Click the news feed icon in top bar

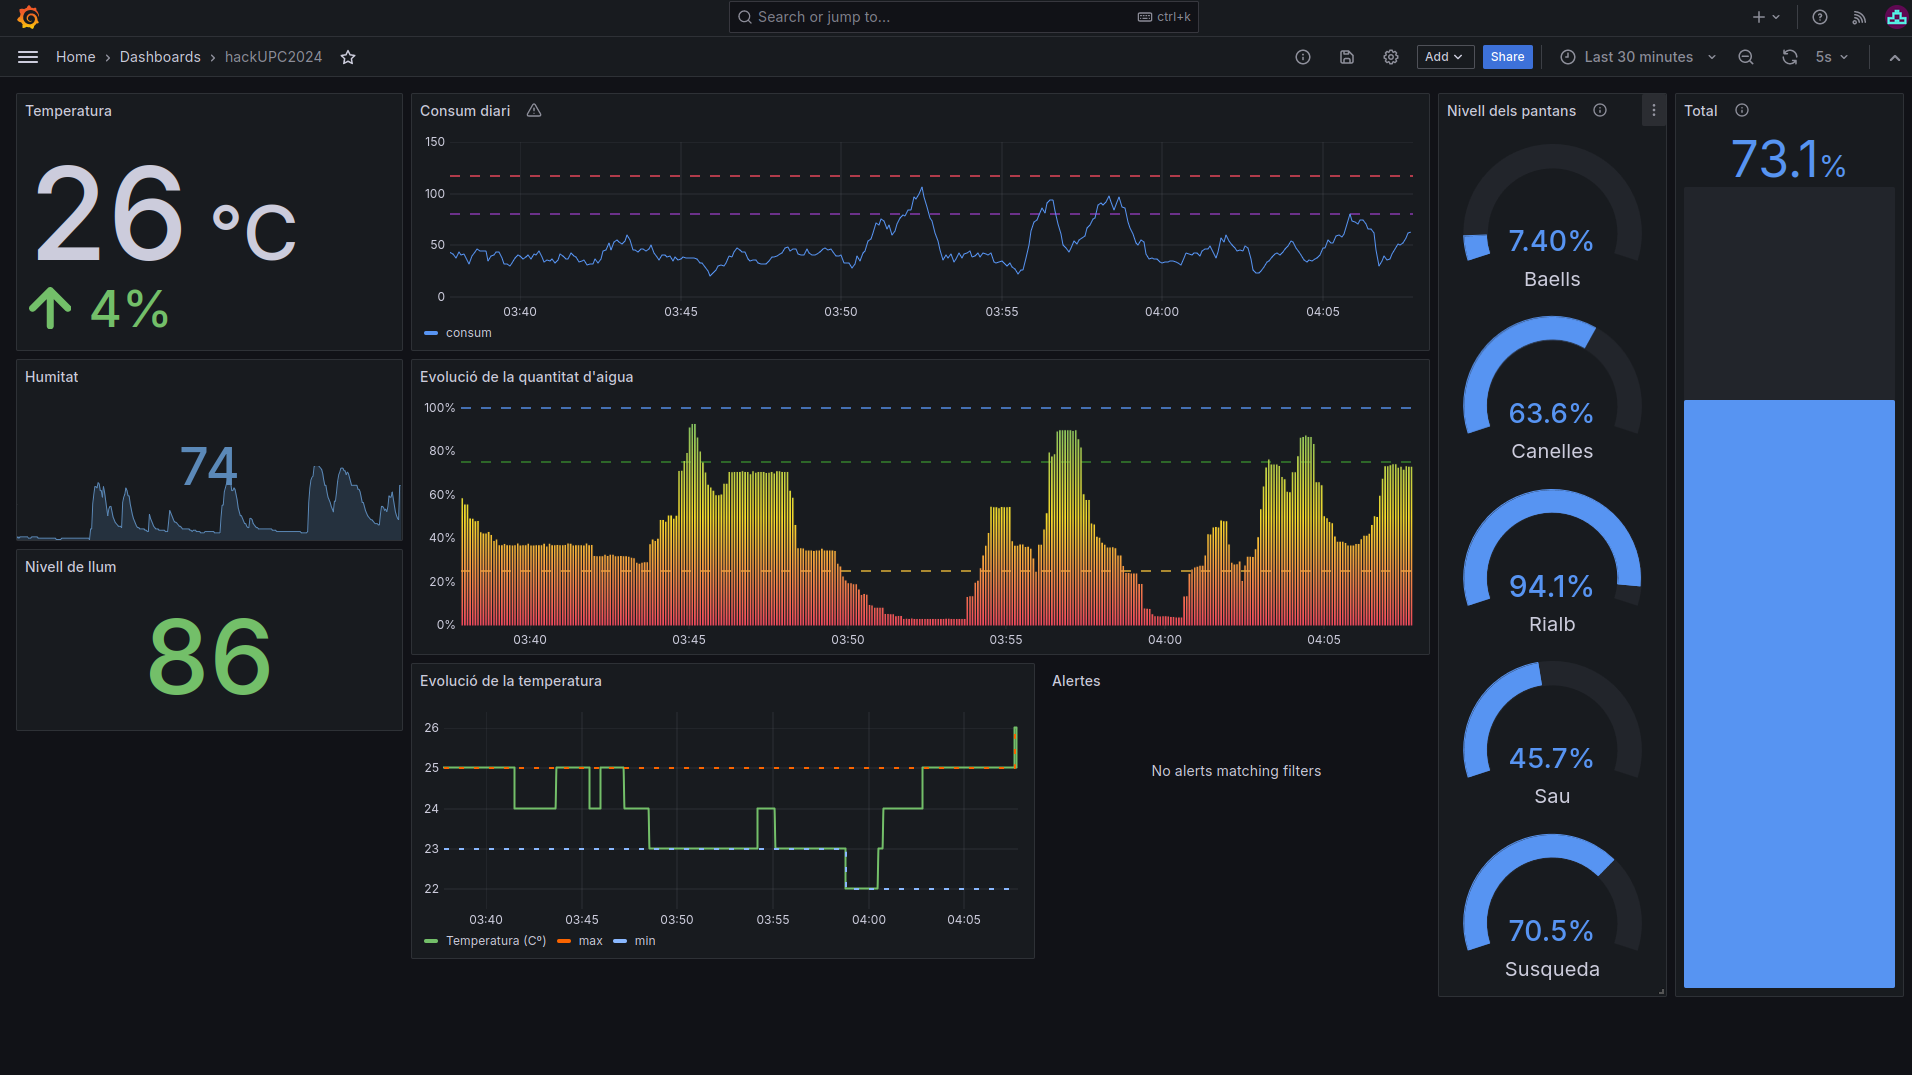tap(1858, 17)
